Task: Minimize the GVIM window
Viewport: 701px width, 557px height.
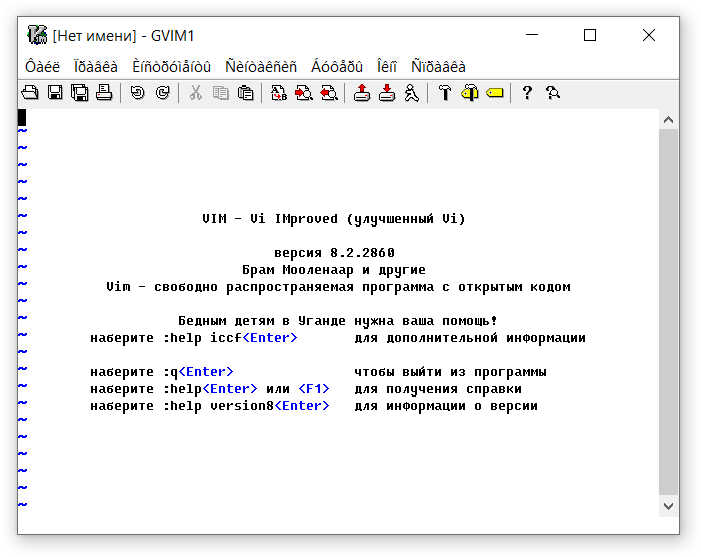Action: [x=532, y=35]
